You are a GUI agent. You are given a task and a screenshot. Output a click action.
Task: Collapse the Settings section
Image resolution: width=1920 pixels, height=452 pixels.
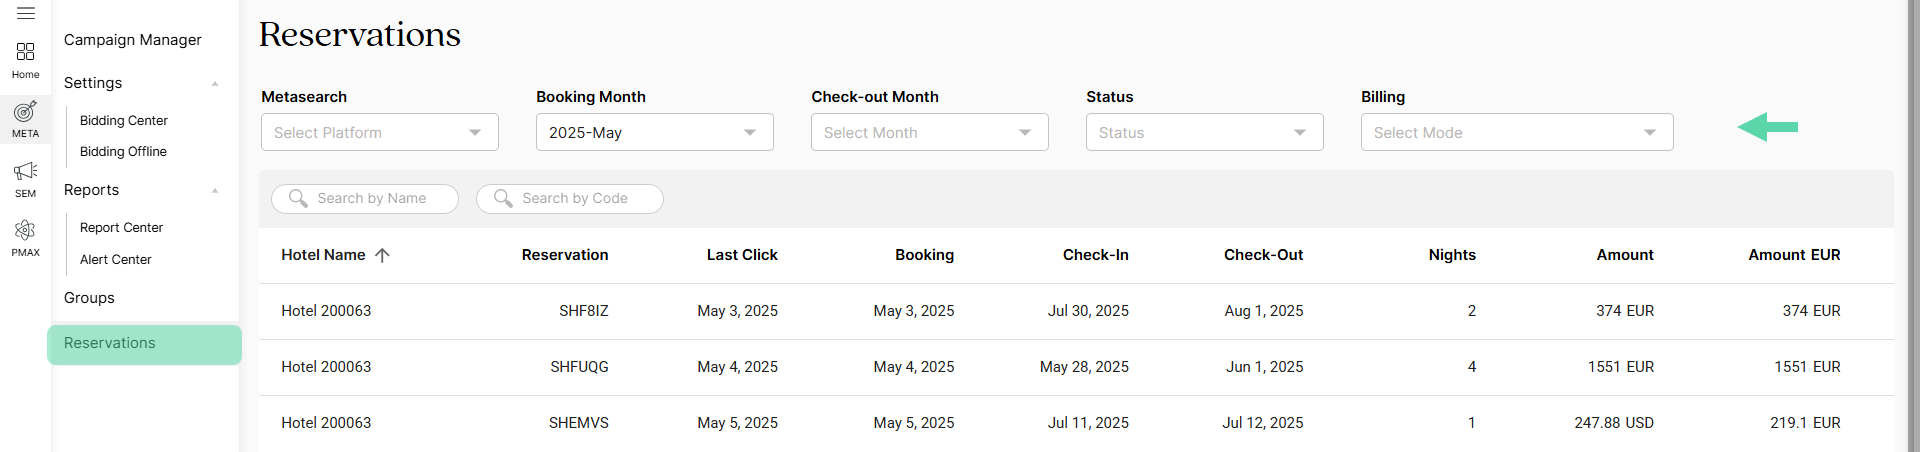(215, 84)
